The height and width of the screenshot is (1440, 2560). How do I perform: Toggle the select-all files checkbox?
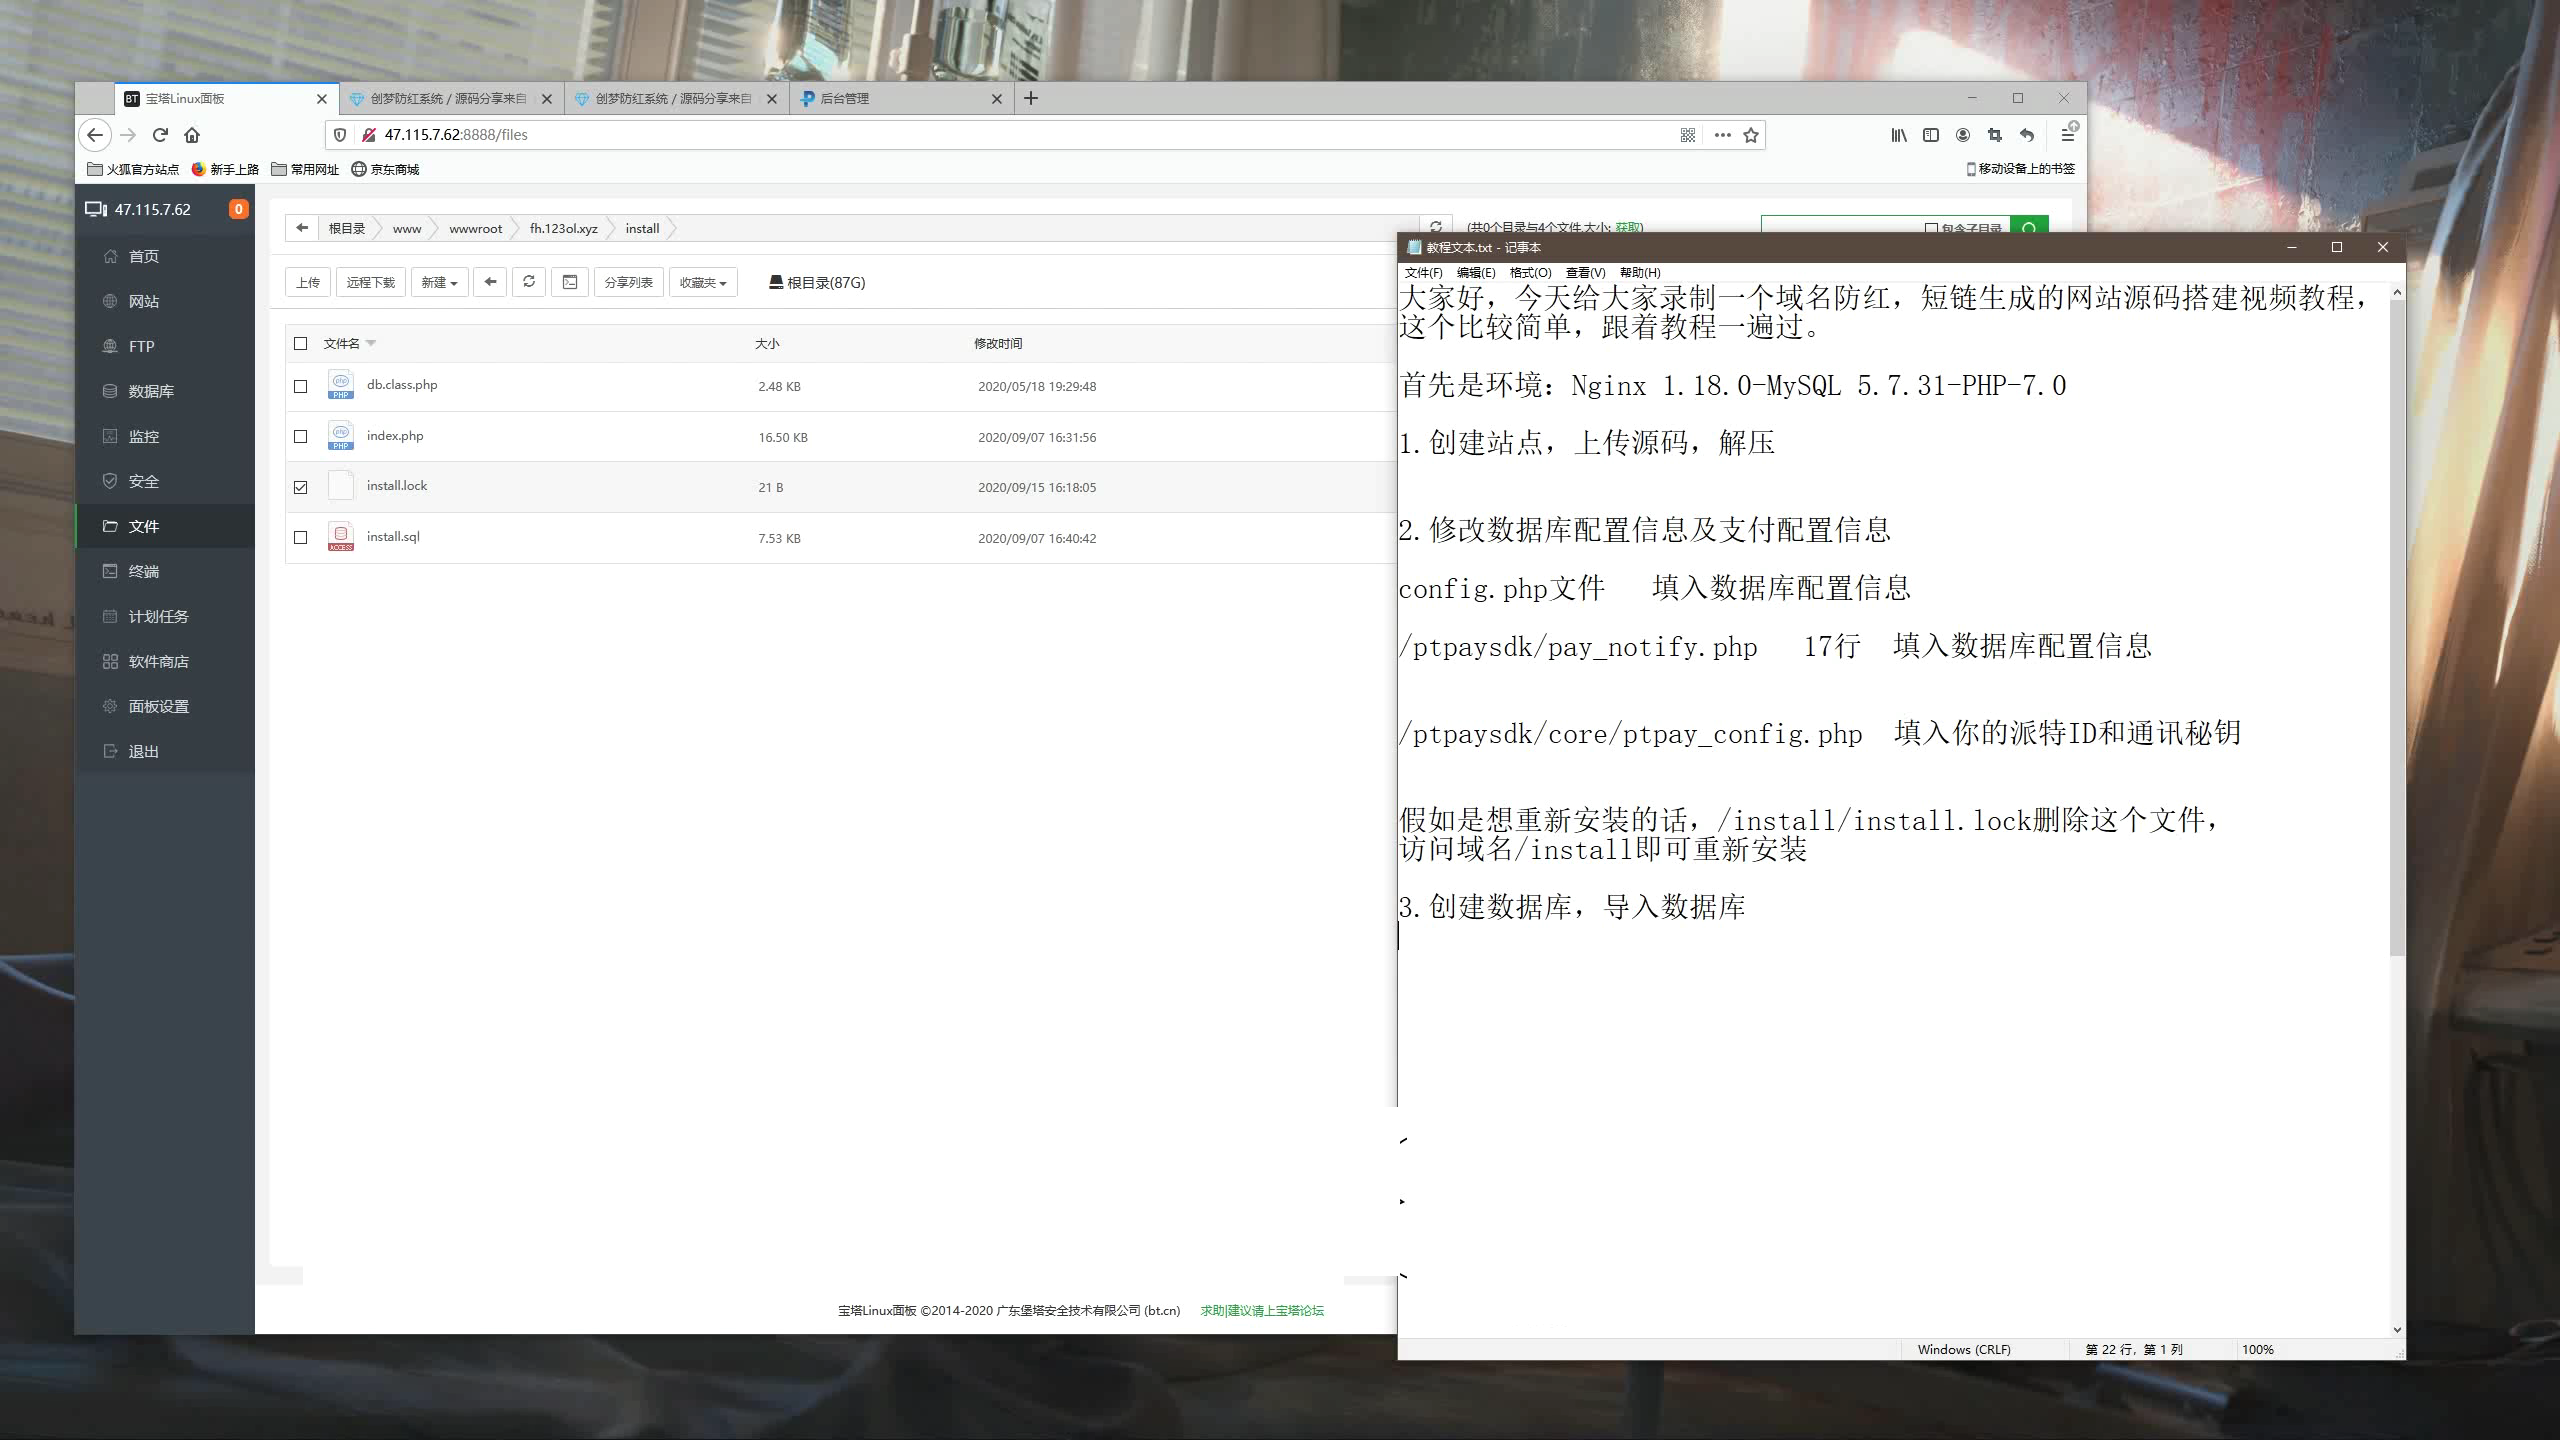pyautogui.click(x=301, y=343)
